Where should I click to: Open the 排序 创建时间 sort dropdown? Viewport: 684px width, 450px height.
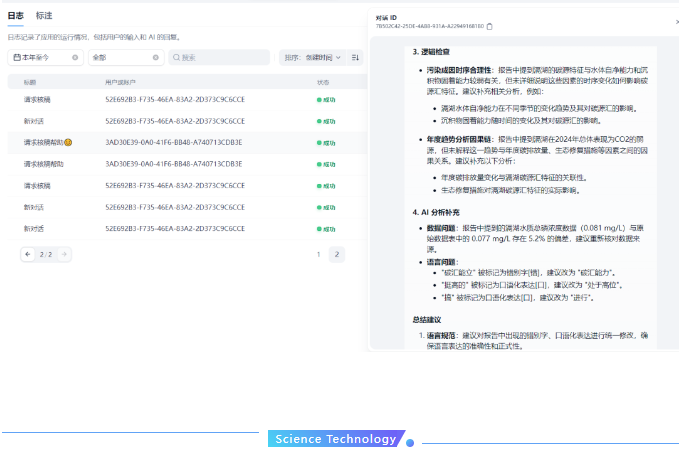[312, 58]
